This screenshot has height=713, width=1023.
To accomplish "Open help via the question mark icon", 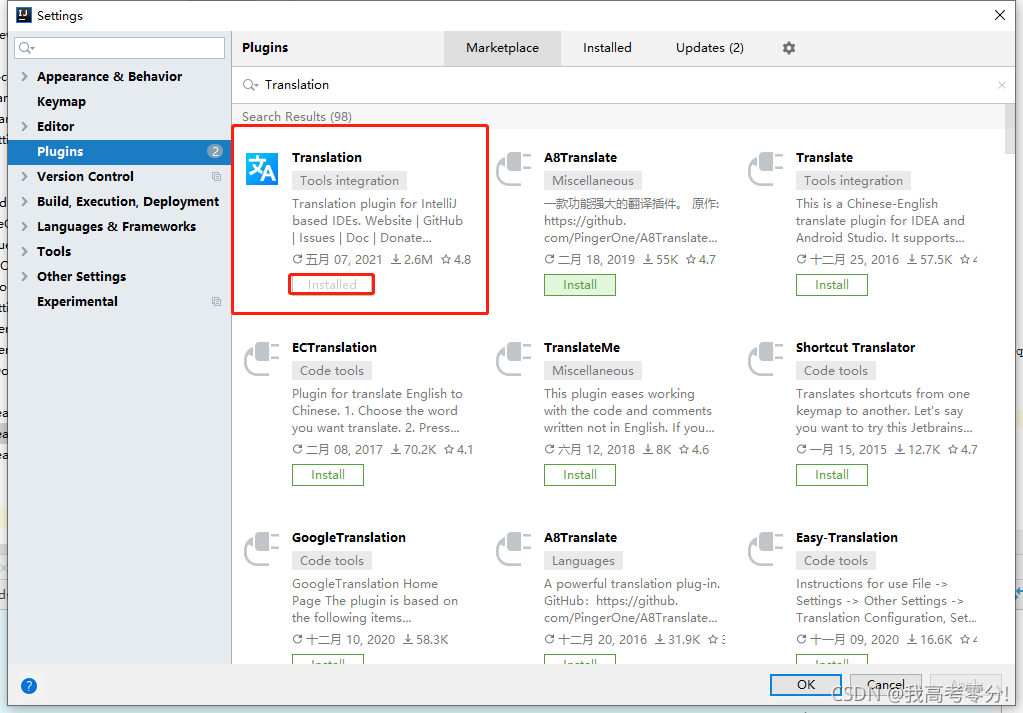I will click(29, 686).
